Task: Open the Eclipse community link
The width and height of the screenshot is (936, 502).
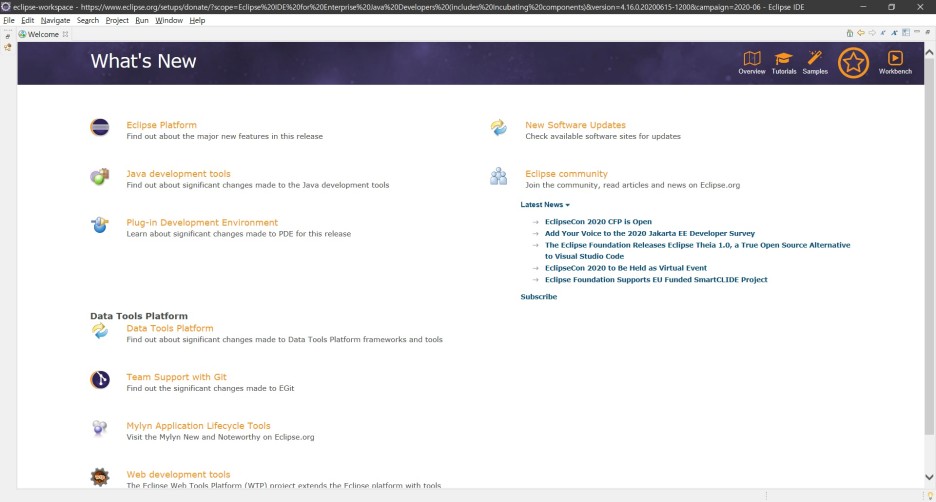Action: click(566, 174)
